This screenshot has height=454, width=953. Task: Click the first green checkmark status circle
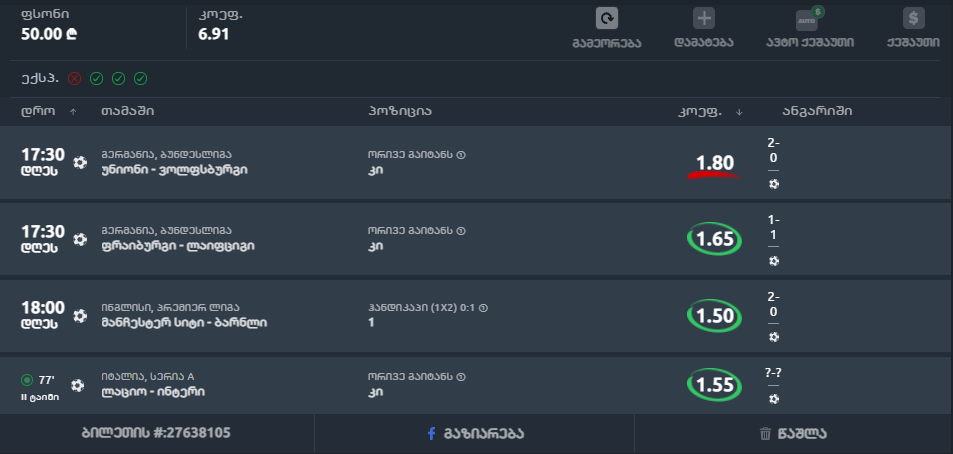97,78
